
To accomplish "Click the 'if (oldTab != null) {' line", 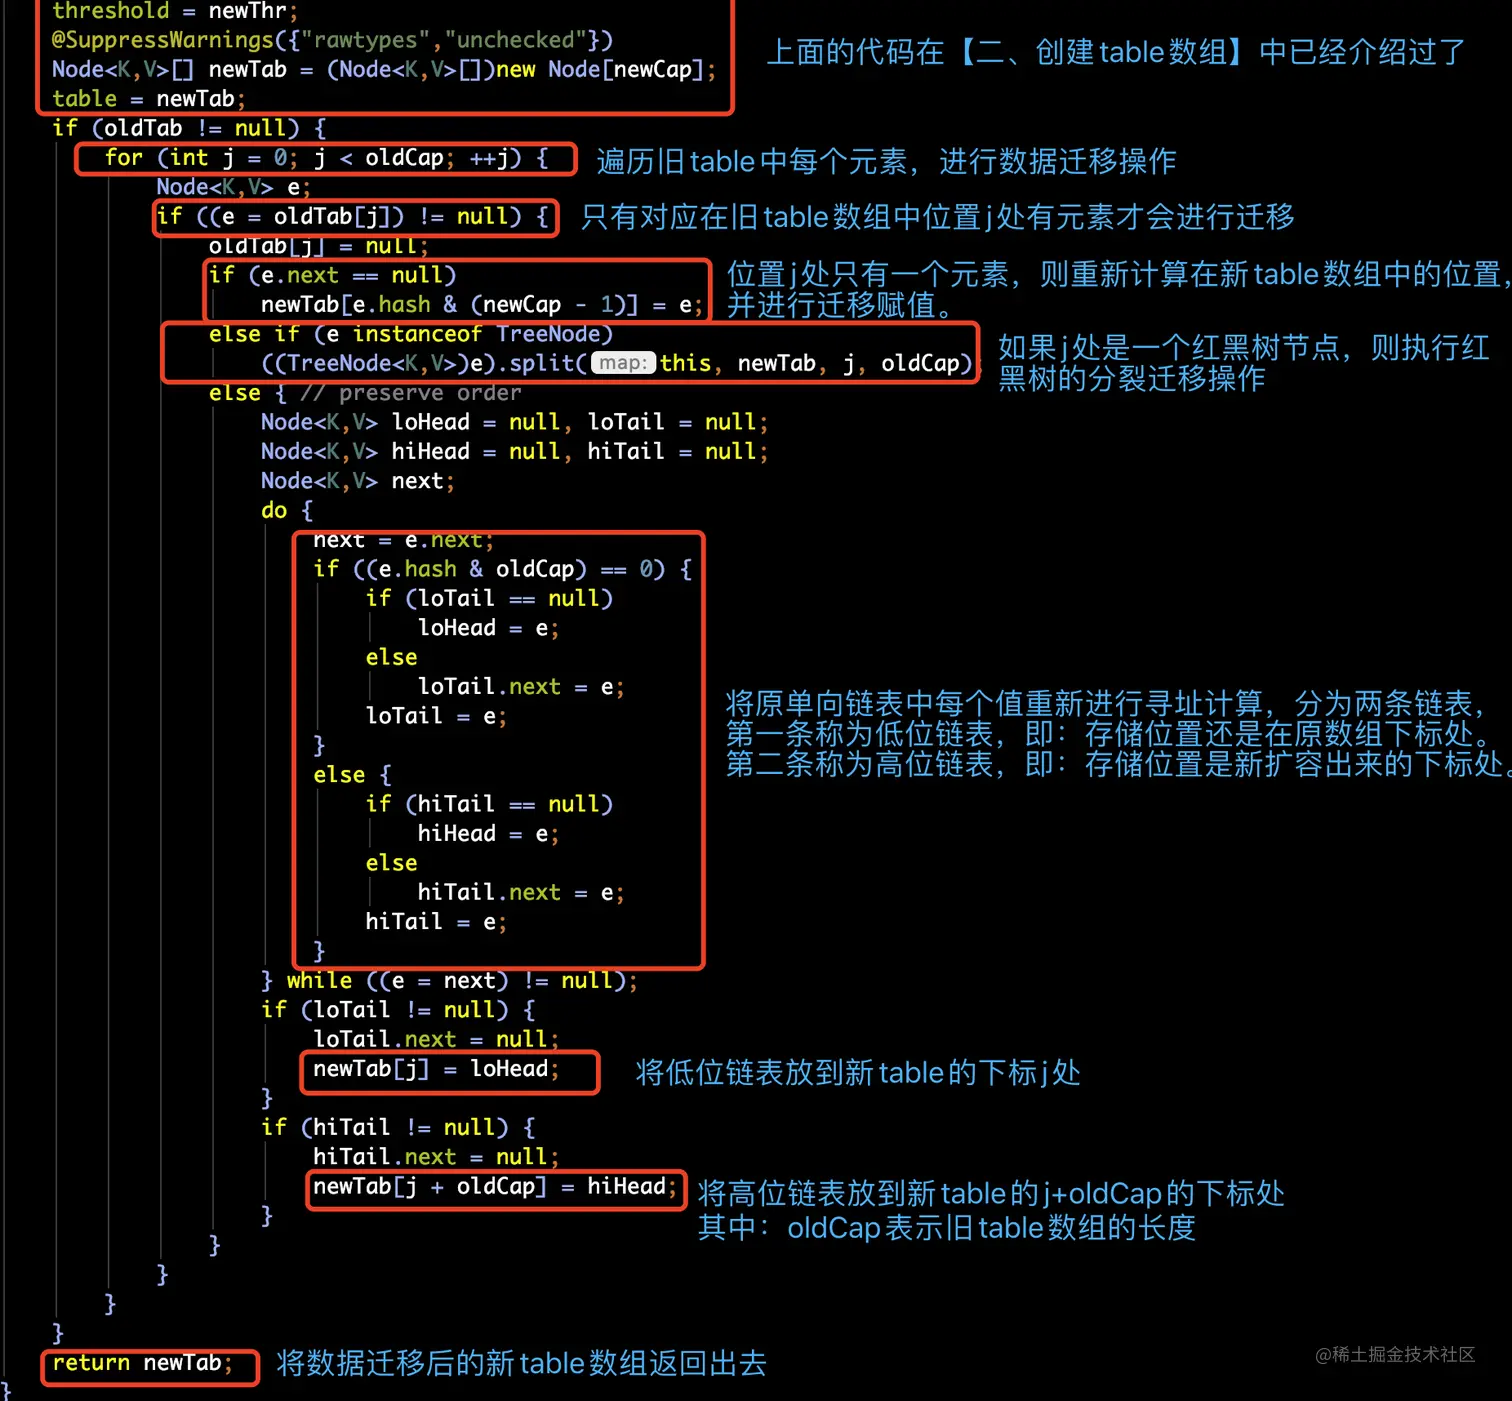I will pyautogui.click(x=189, y=128).
